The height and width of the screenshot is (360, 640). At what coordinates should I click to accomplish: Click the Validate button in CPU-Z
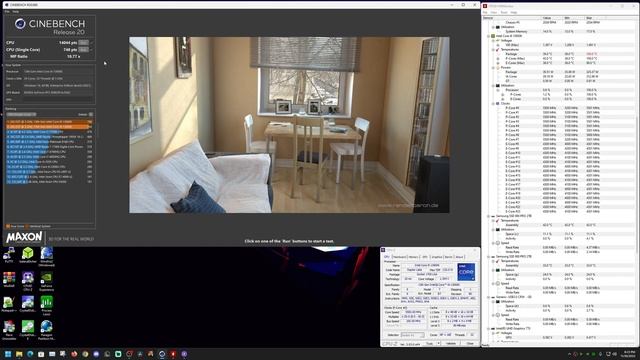(451, 344)
